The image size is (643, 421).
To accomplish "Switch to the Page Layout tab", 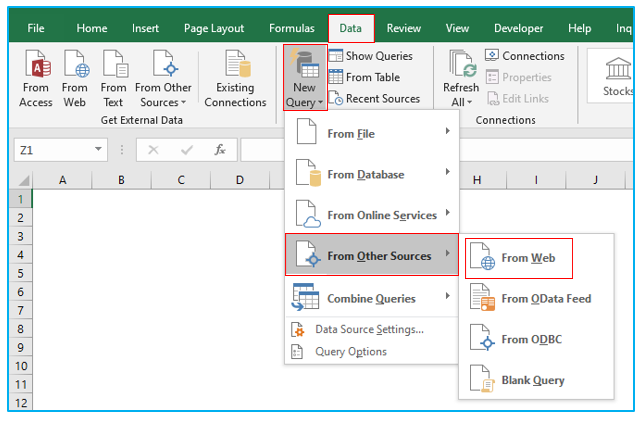I will pyautogui.click(x=214, y=28).
